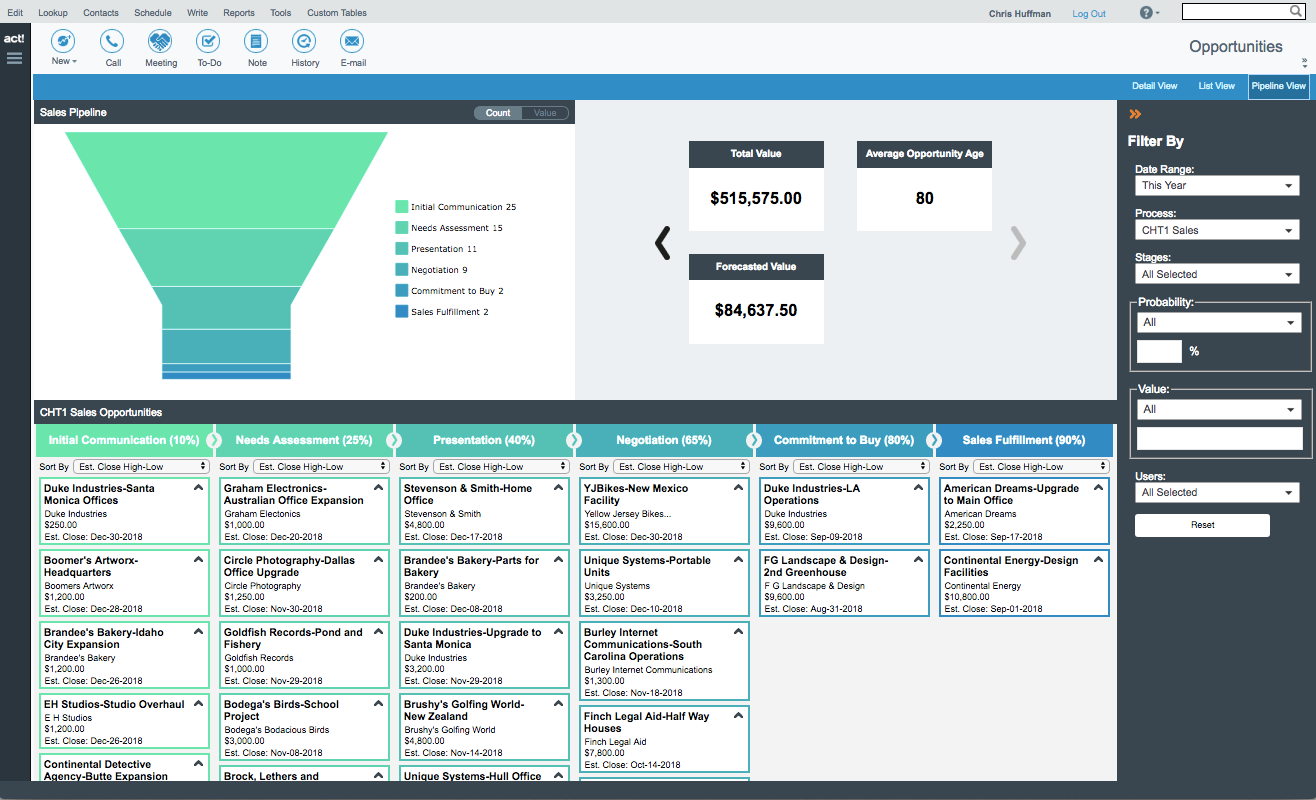Open the Edit menu

(x=15, y=13)
